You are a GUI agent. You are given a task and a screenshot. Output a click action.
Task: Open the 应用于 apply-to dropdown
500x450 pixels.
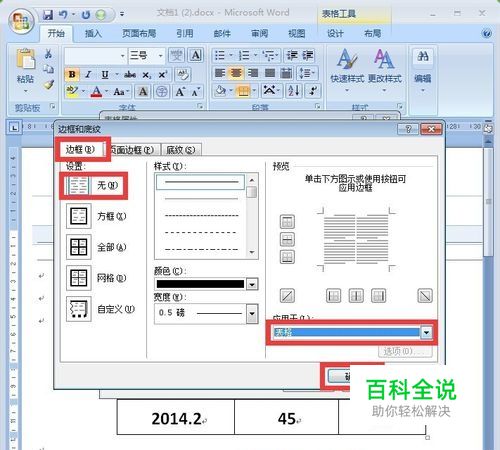tap(426, 332)
